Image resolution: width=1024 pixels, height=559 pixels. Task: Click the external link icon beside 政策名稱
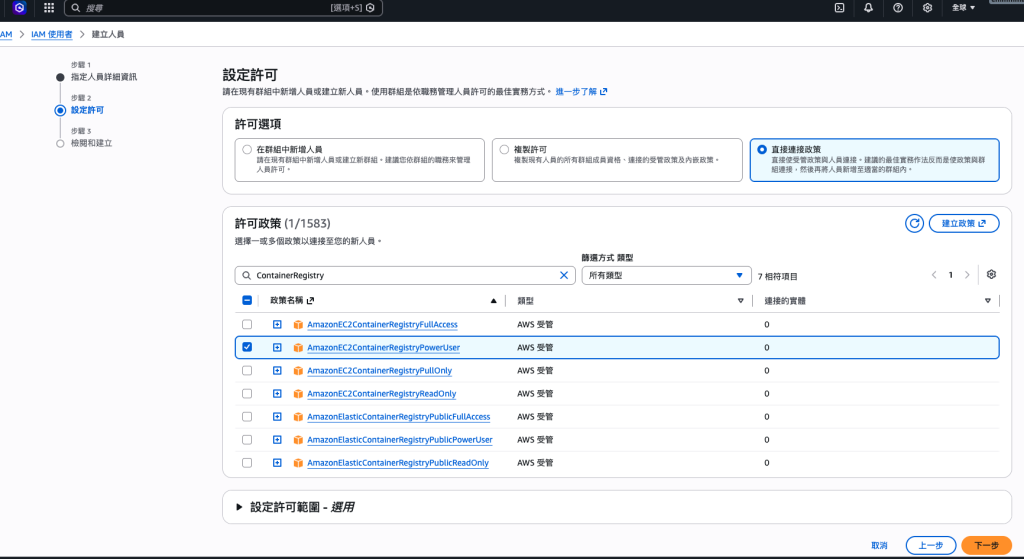pyautogui.click(x=310, y=300)
